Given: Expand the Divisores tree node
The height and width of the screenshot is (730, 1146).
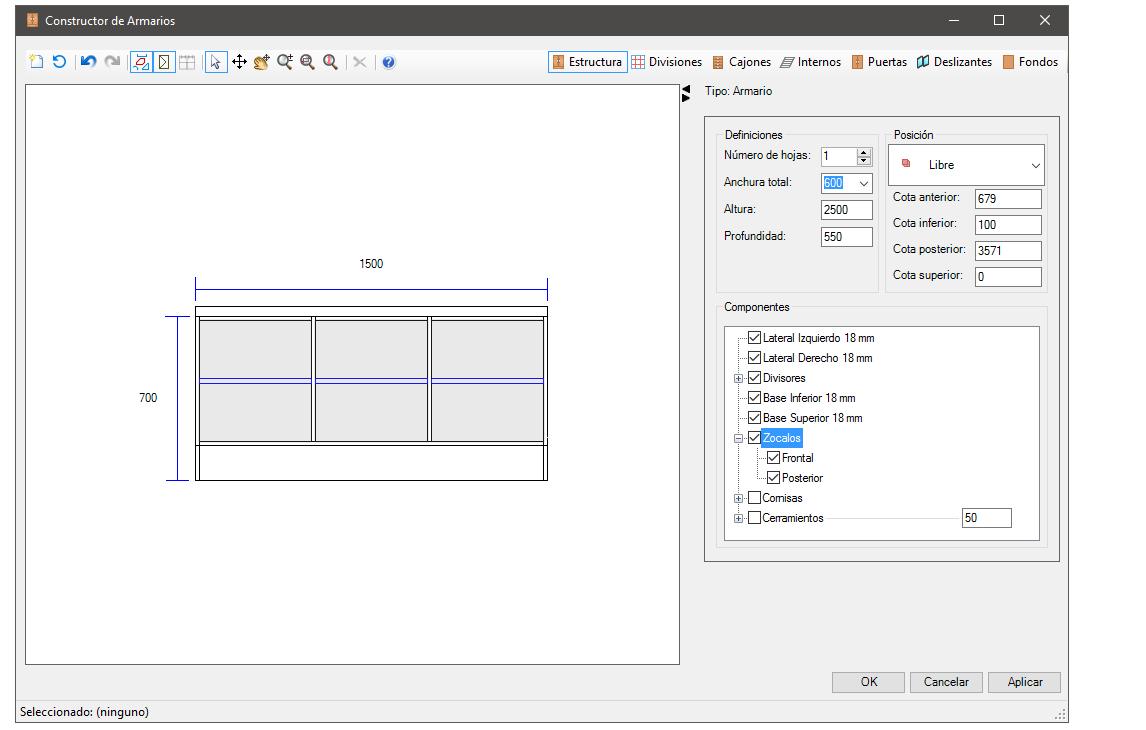Looking at the screenshot, I should (x=739, y=379).
